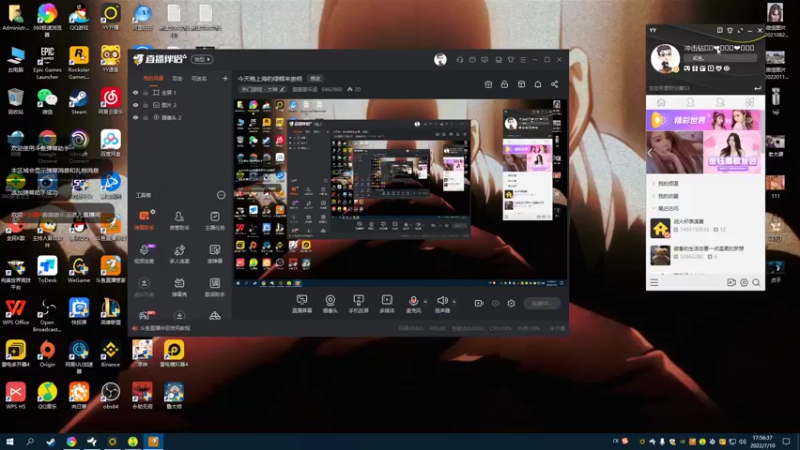Toggle lock for 图片 2 source
The height and width of the screenshot is (450, 800).
(x=145, y=105)
